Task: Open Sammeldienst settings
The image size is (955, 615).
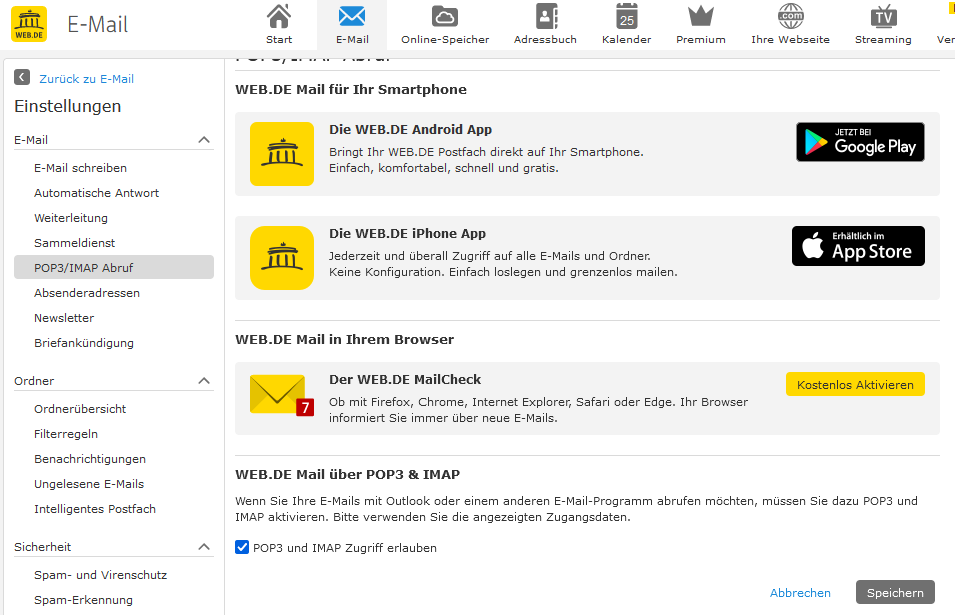Action: (74, 243)
